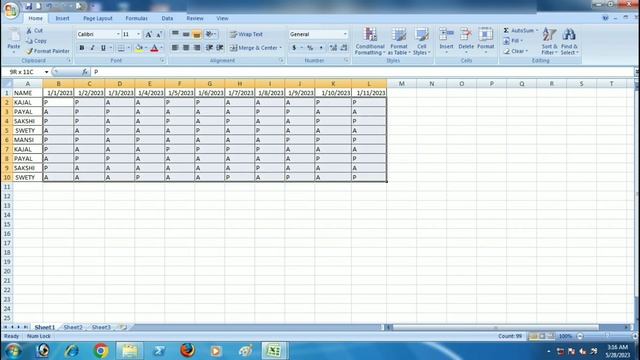This screenshot has width=640, height=360.
Task: Set Middle Align for cells
Action: point(186,34)
